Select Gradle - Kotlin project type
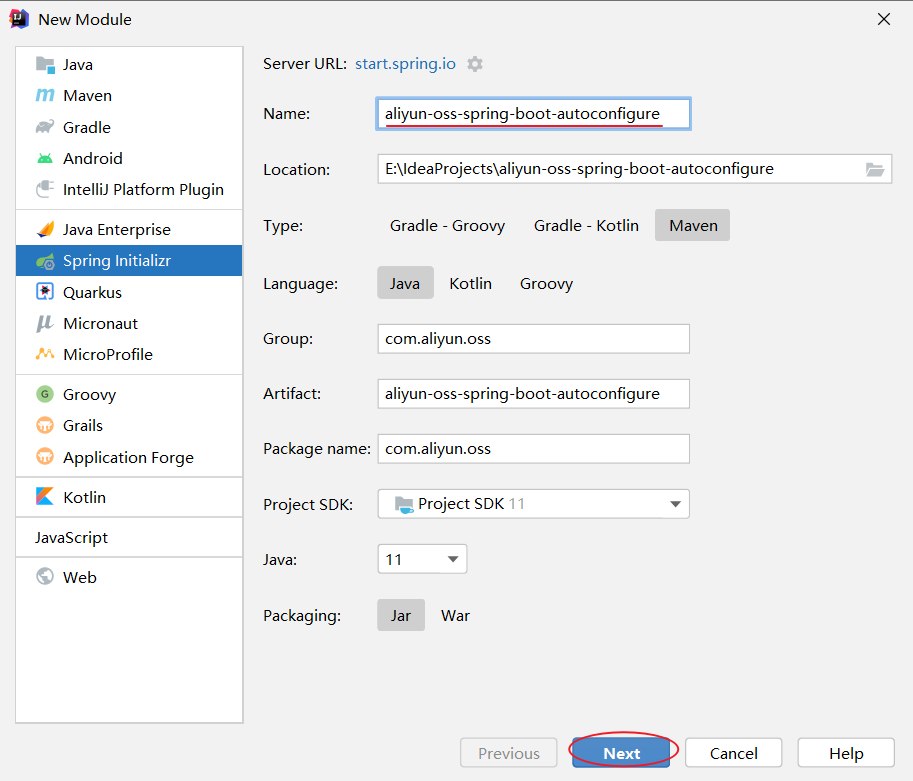 586,226
